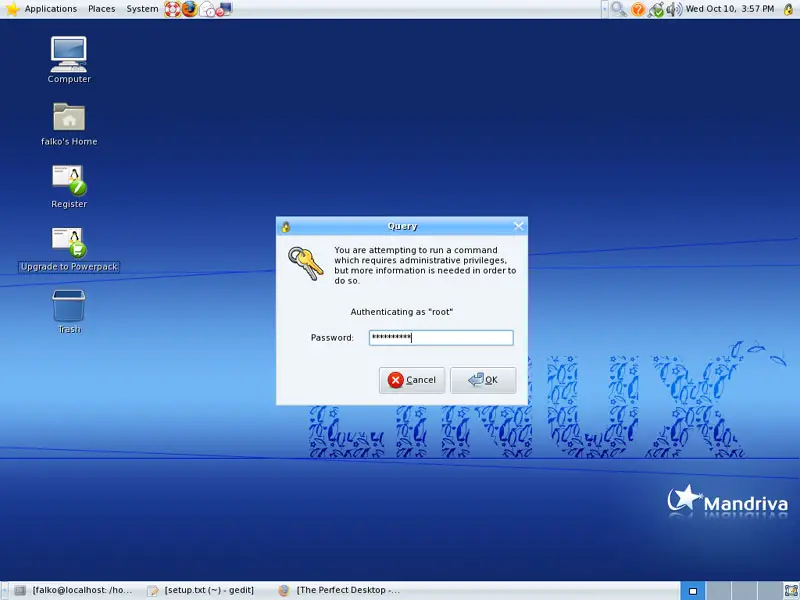Open the Register desktop icon
Image resolution: width=800 pixels, height=600 pixels.
coord(69,187)
